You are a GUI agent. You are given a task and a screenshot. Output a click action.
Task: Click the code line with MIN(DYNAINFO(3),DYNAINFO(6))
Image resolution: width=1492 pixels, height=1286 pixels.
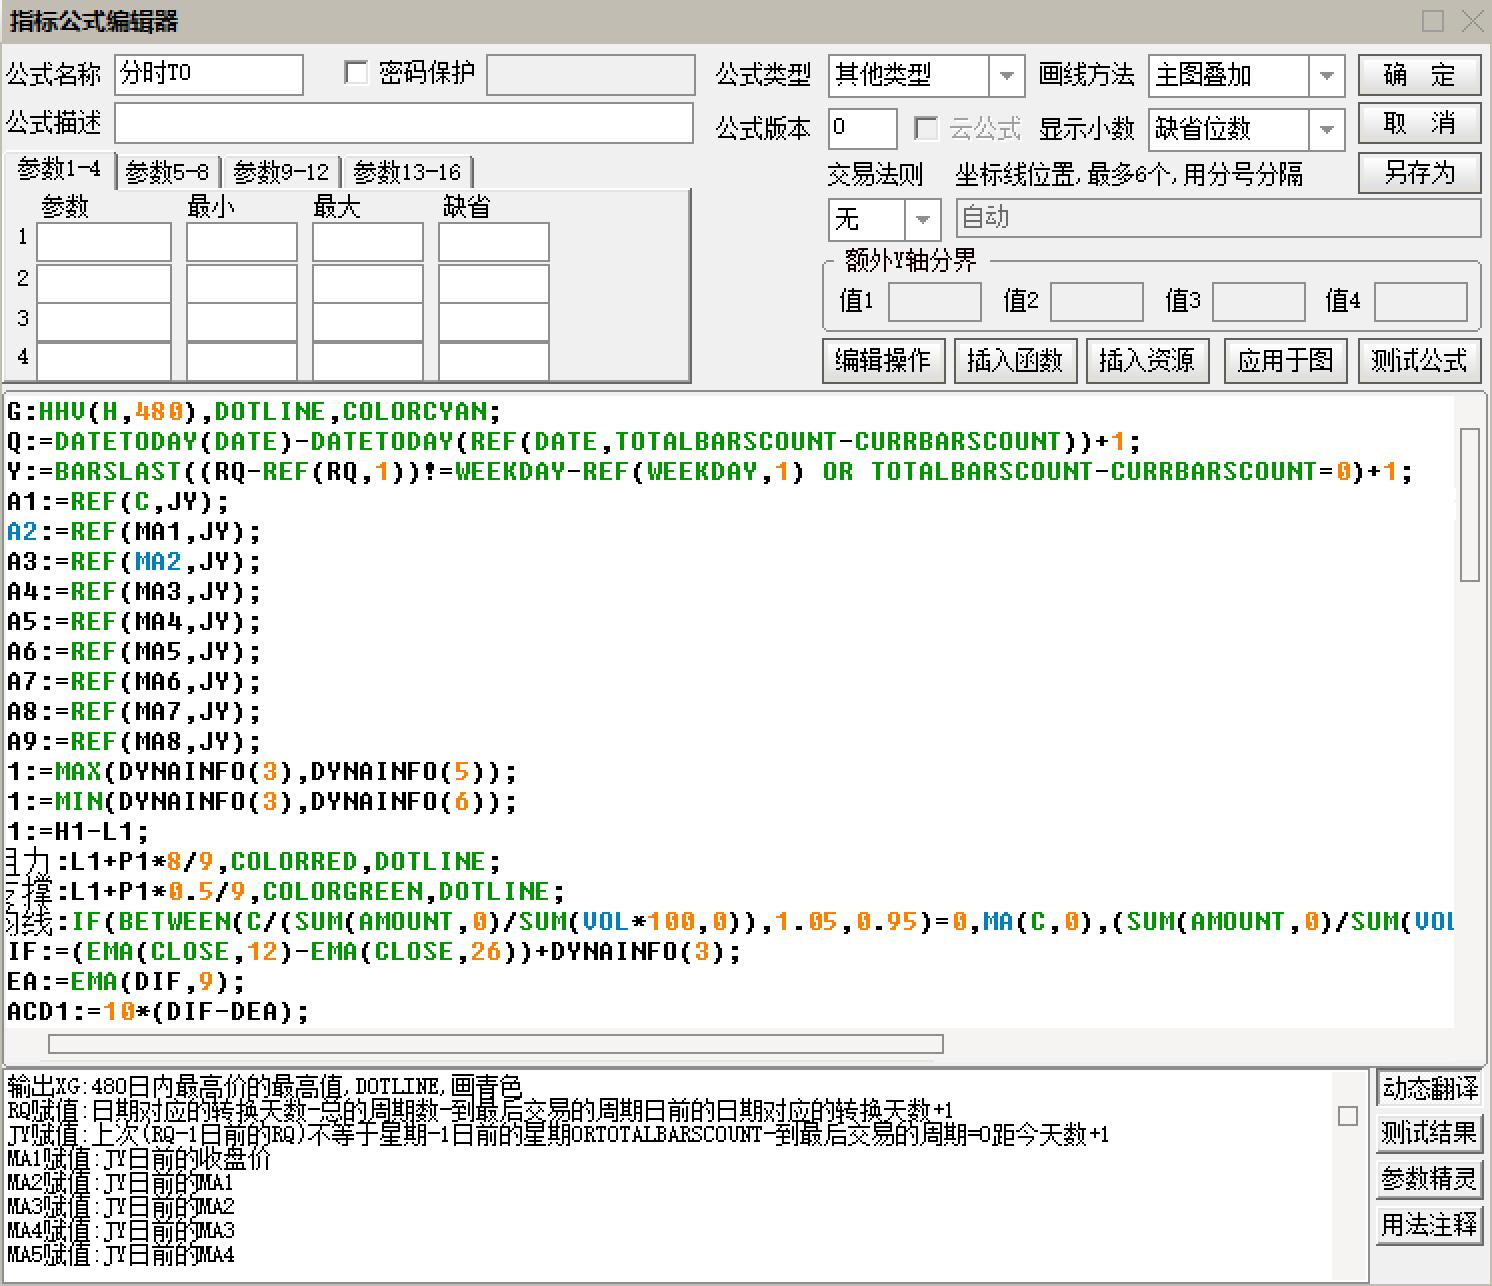tap(262, 802)
